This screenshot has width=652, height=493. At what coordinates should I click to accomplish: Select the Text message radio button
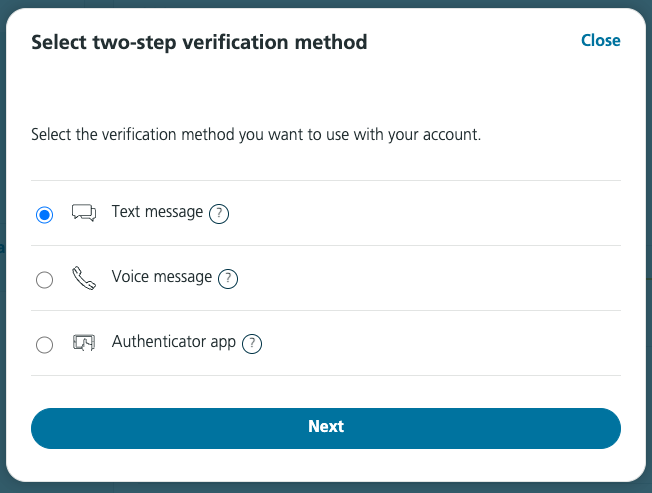(44, 215)
